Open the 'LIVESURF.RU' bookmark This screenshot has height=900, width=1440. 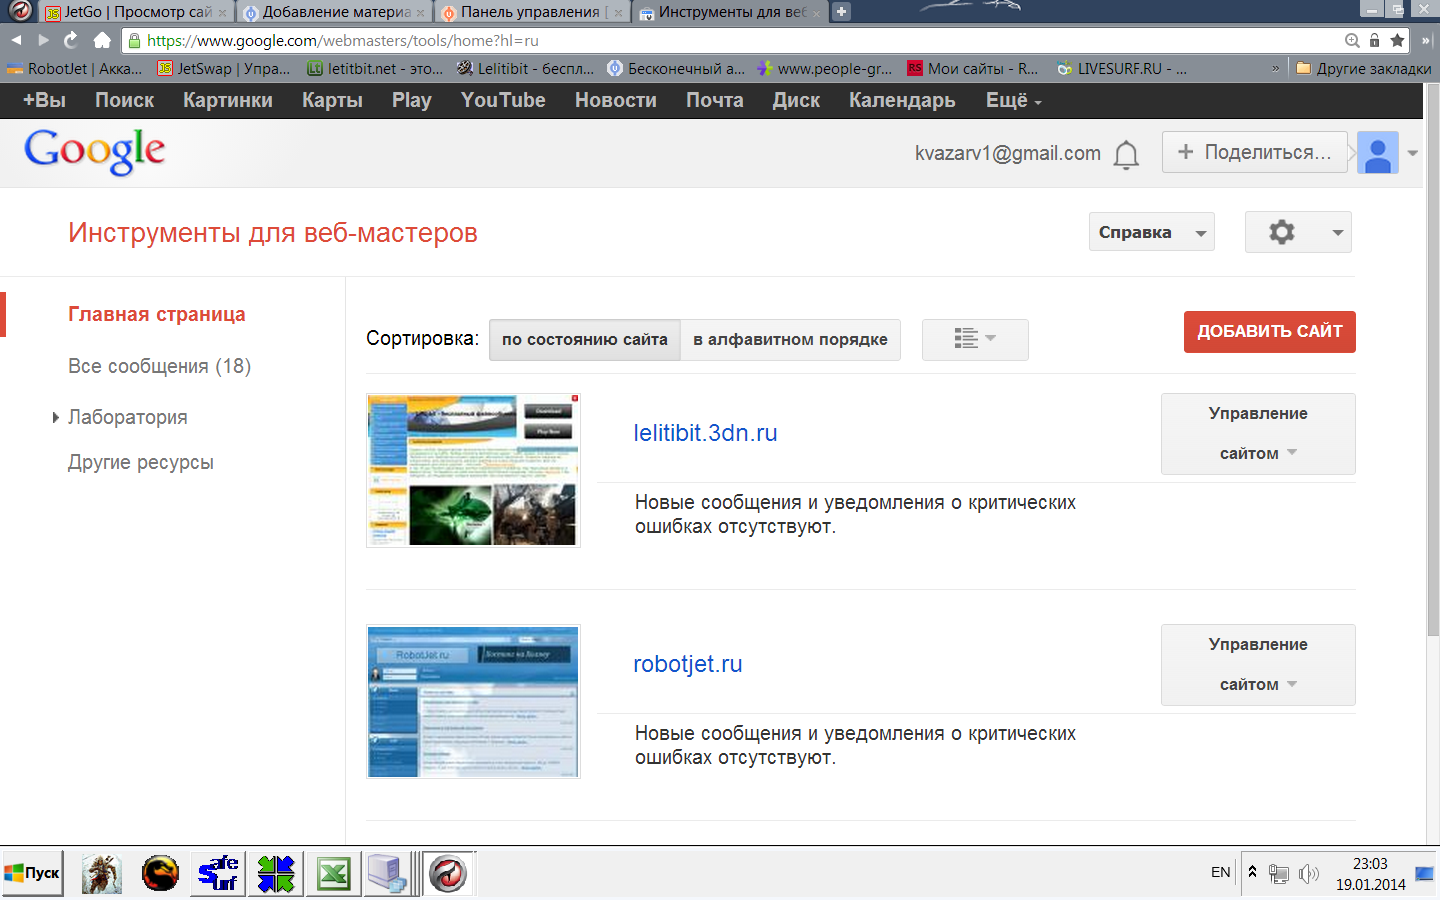[x=1122, y=68]
